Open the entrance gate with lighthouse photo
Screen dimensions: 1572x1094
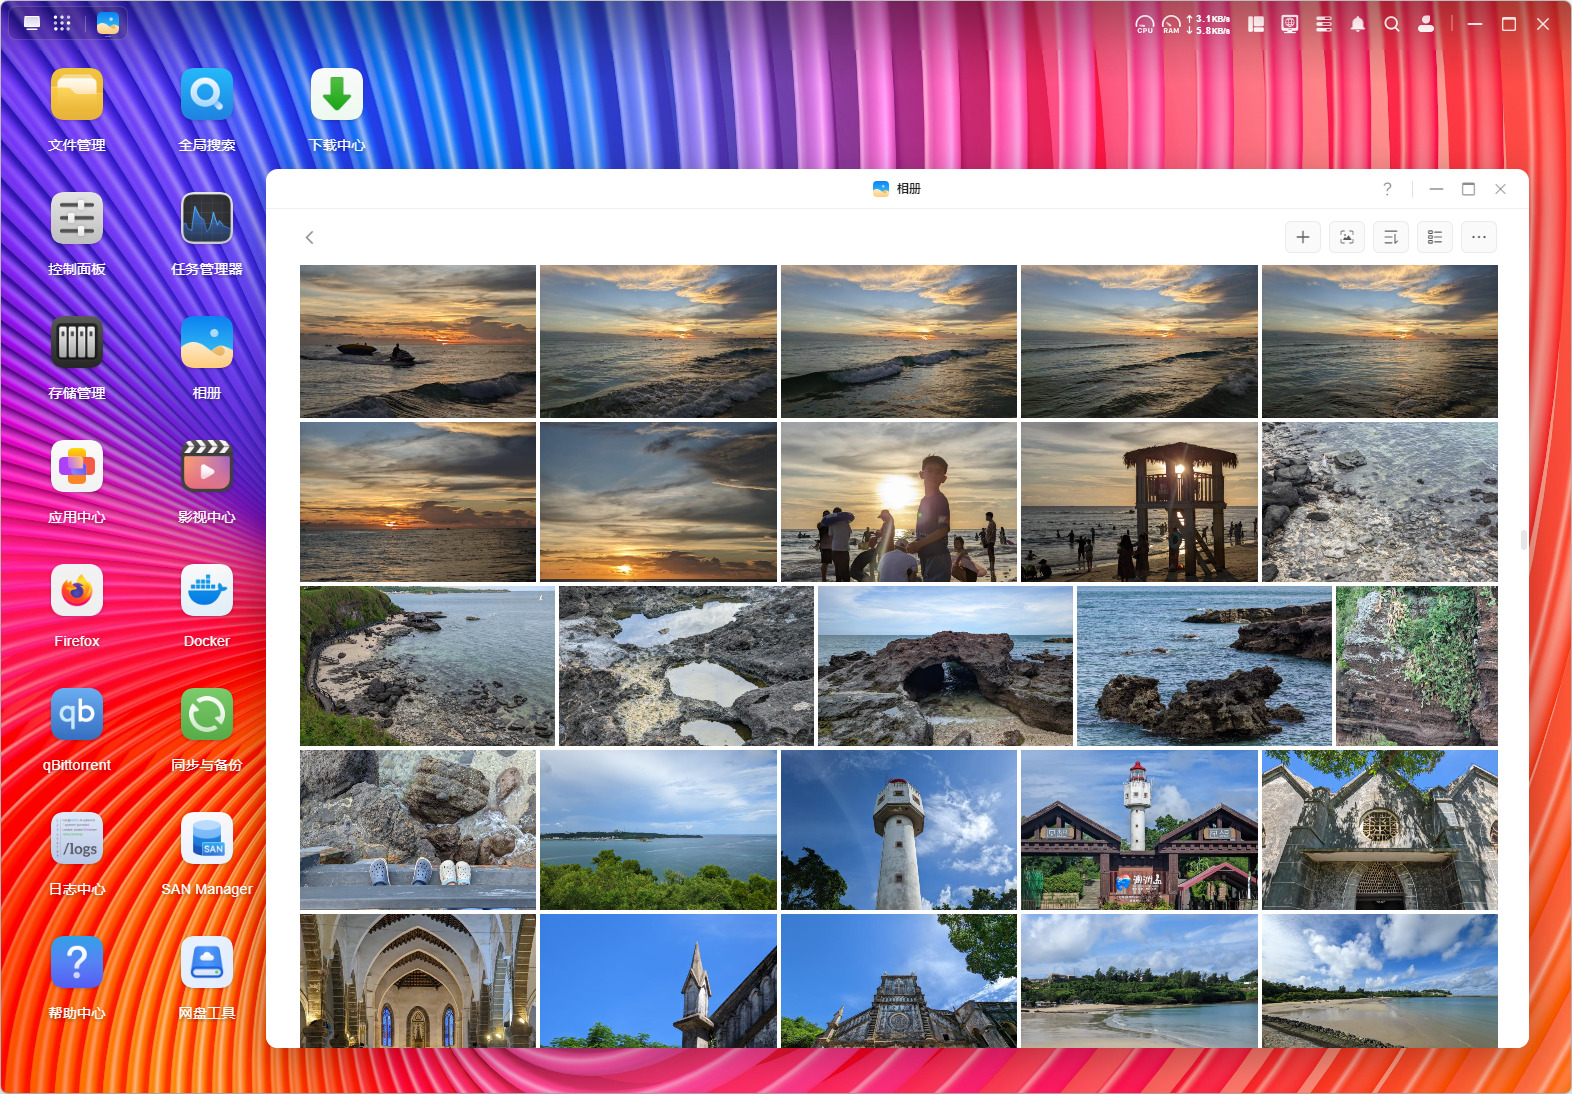(x=1139, y=830)
